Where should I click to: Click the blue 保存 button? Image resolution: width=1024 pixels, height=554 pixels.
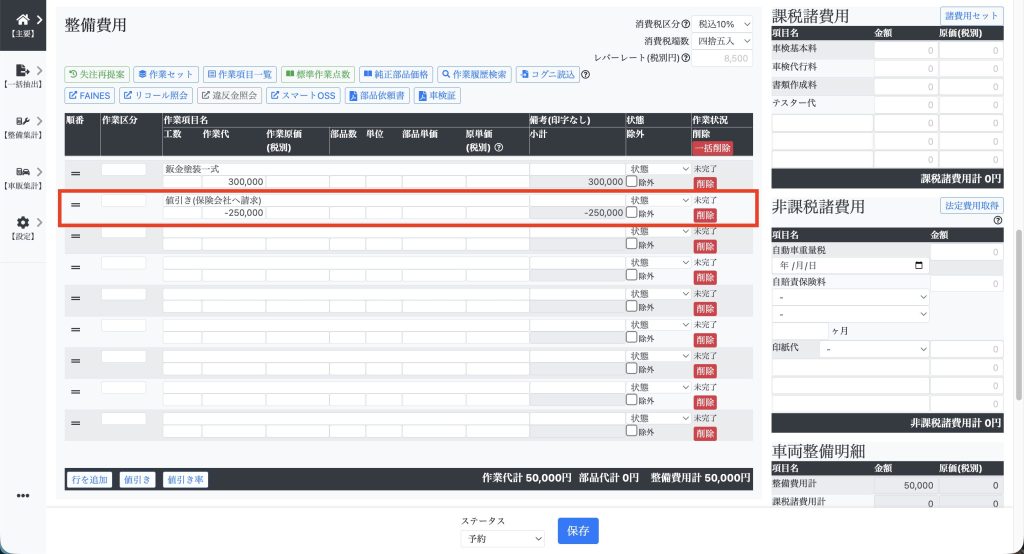578,531
